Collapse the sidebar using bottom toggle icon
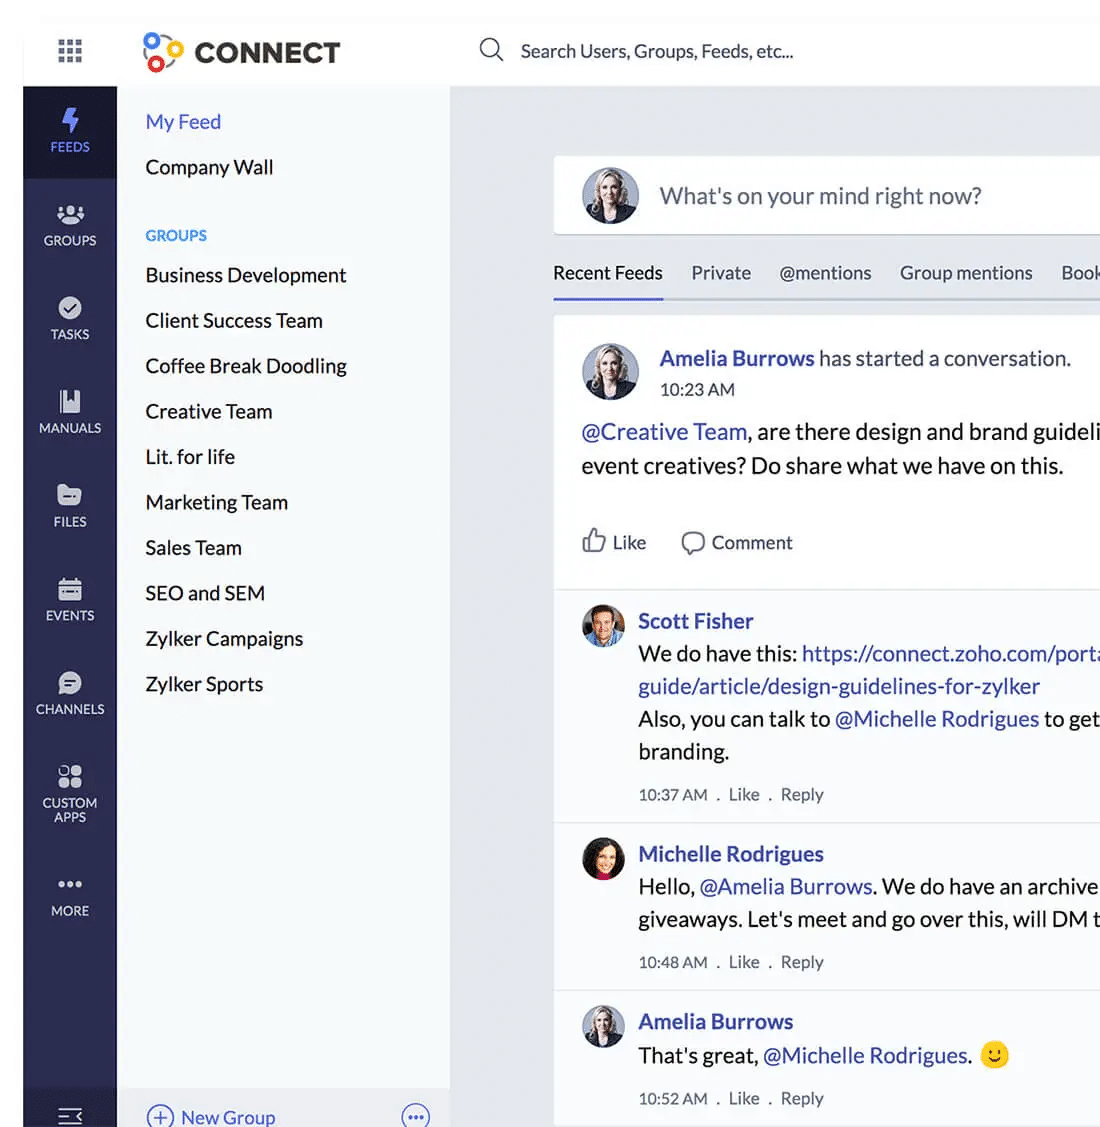Image resolution: width=1100 pixels, height=1127 pixels. point(70,1115)
